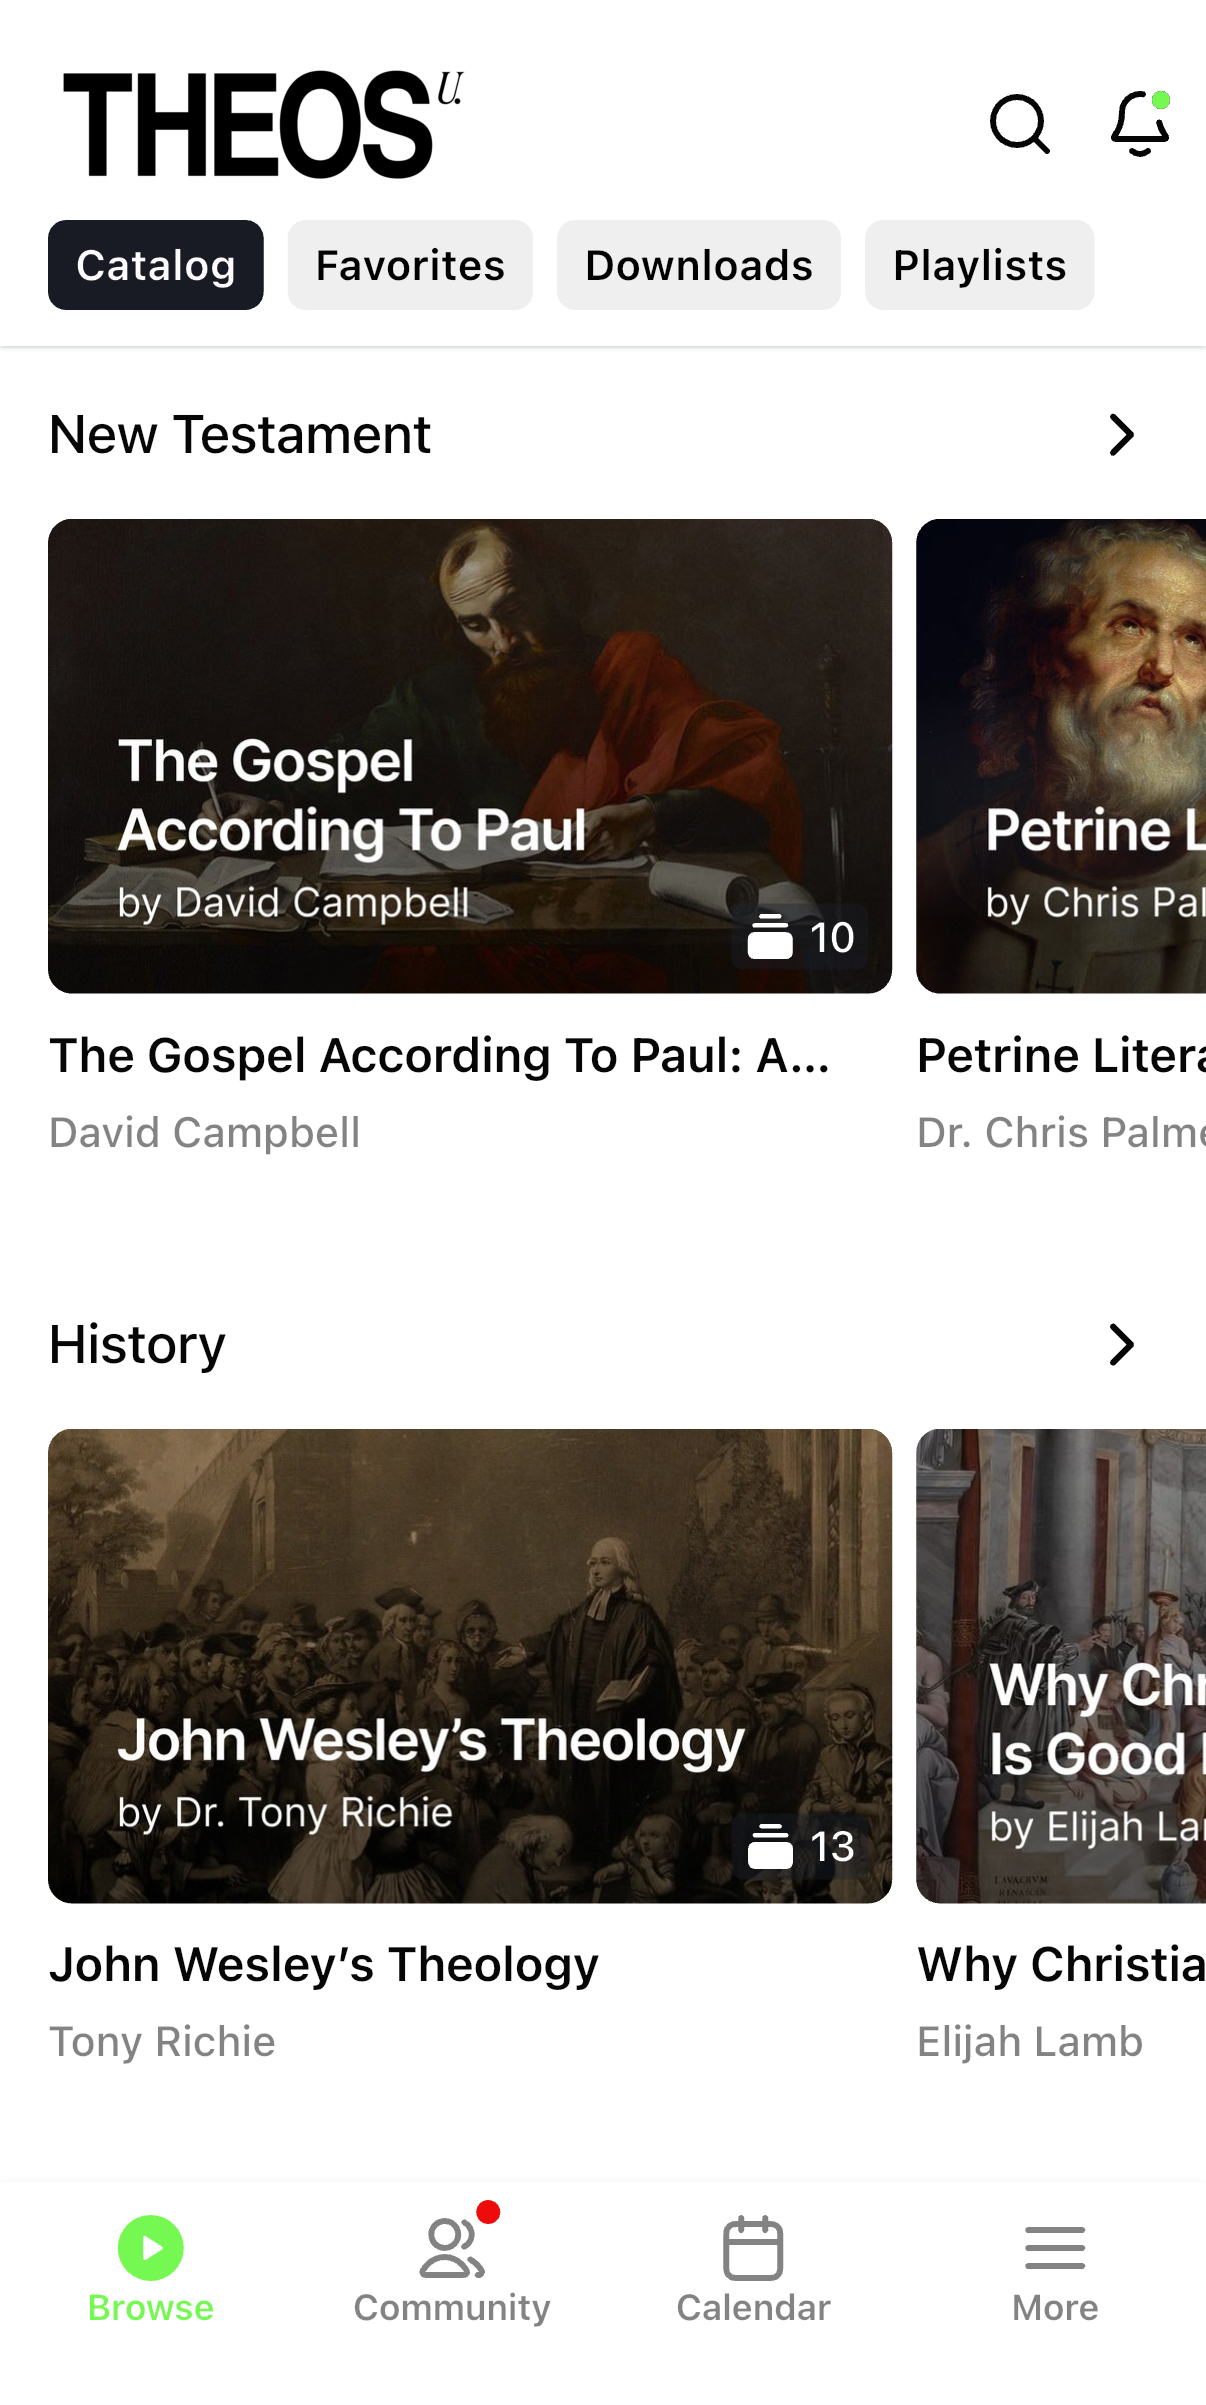Expand the History section chevron

click(1122, 1345)
